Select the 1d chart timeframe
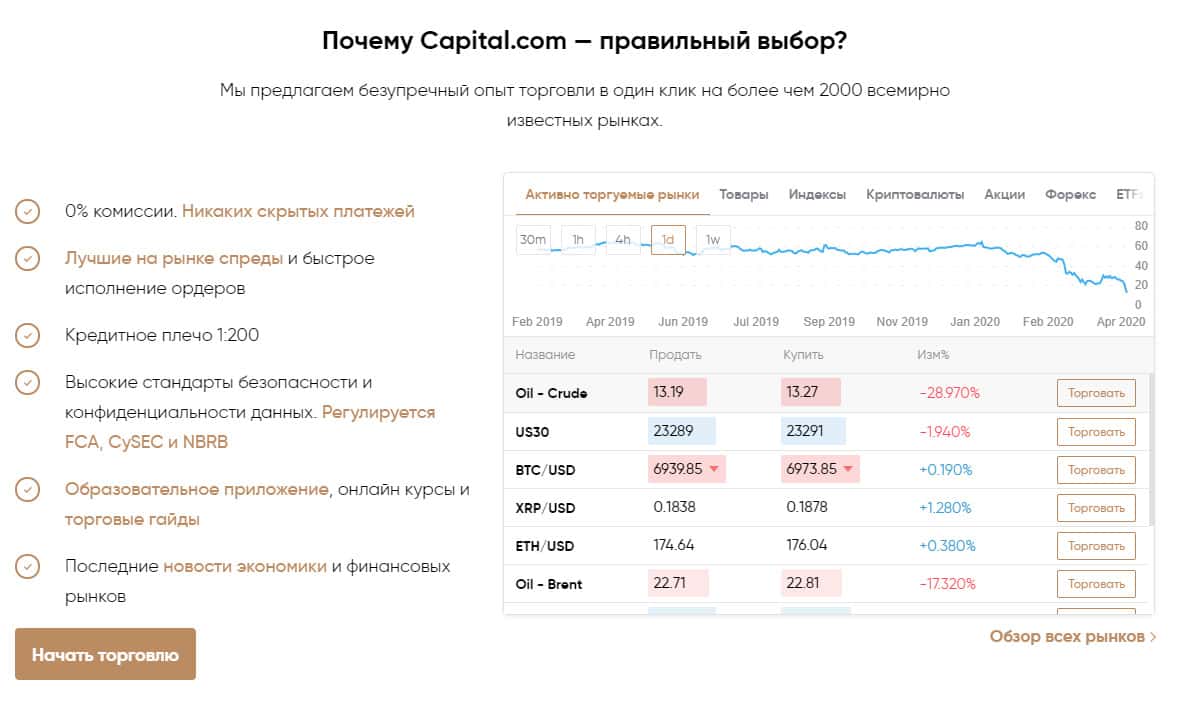The width and height of the screenshot is (1177, 726). coord(668,240)
